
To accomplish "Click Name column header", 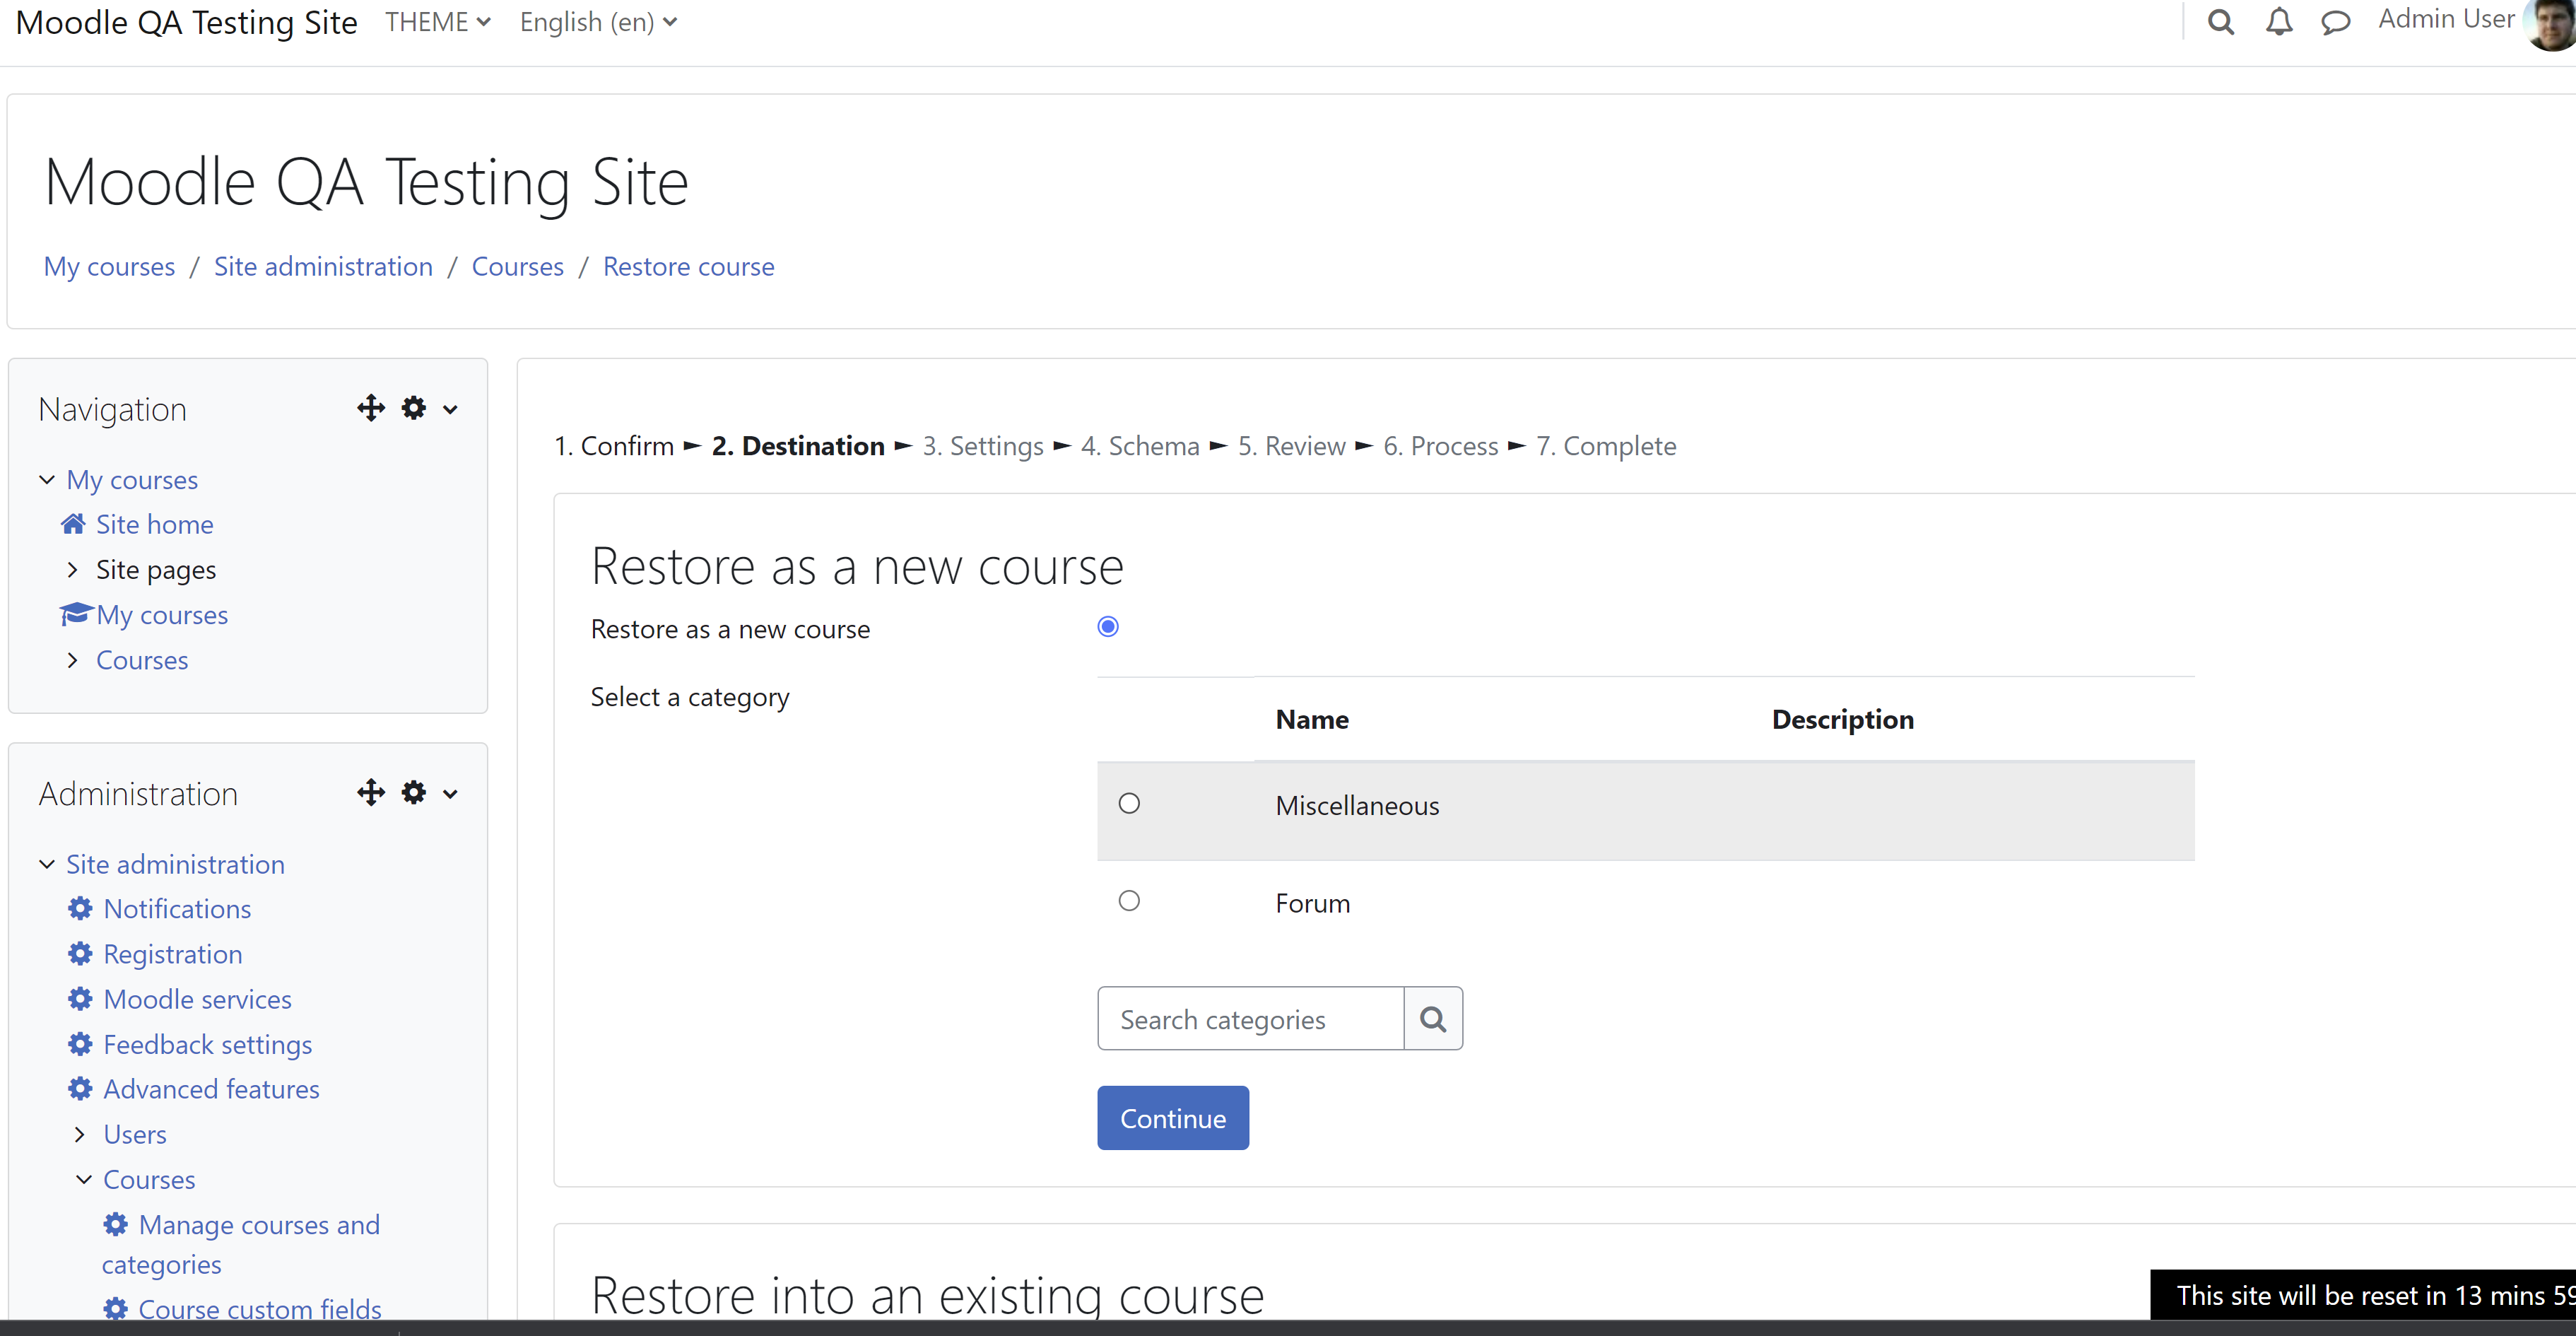I will [x=1312, y=719].
